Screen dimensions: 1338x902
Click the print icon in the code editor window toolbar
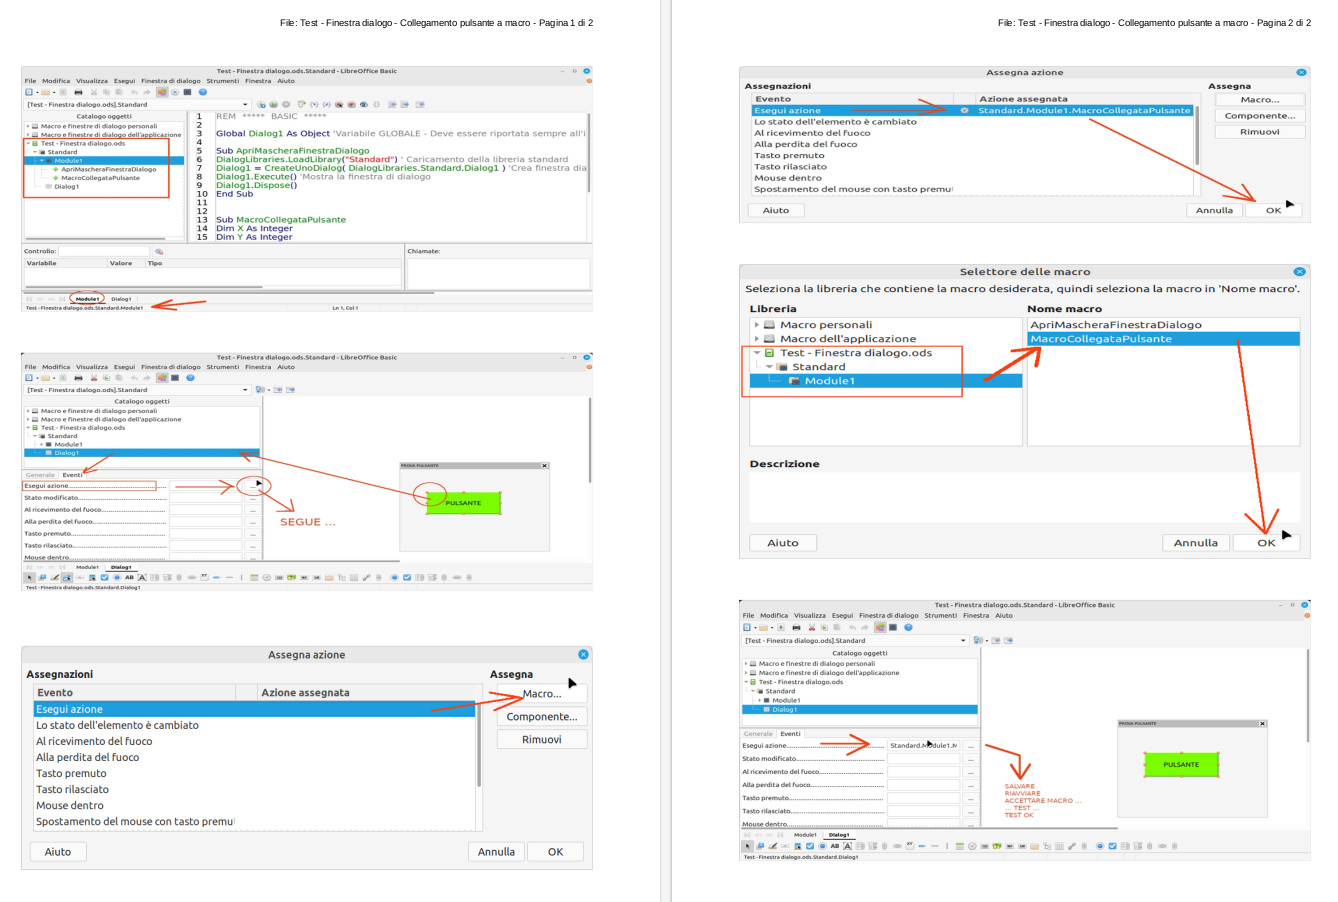[78, 92]
